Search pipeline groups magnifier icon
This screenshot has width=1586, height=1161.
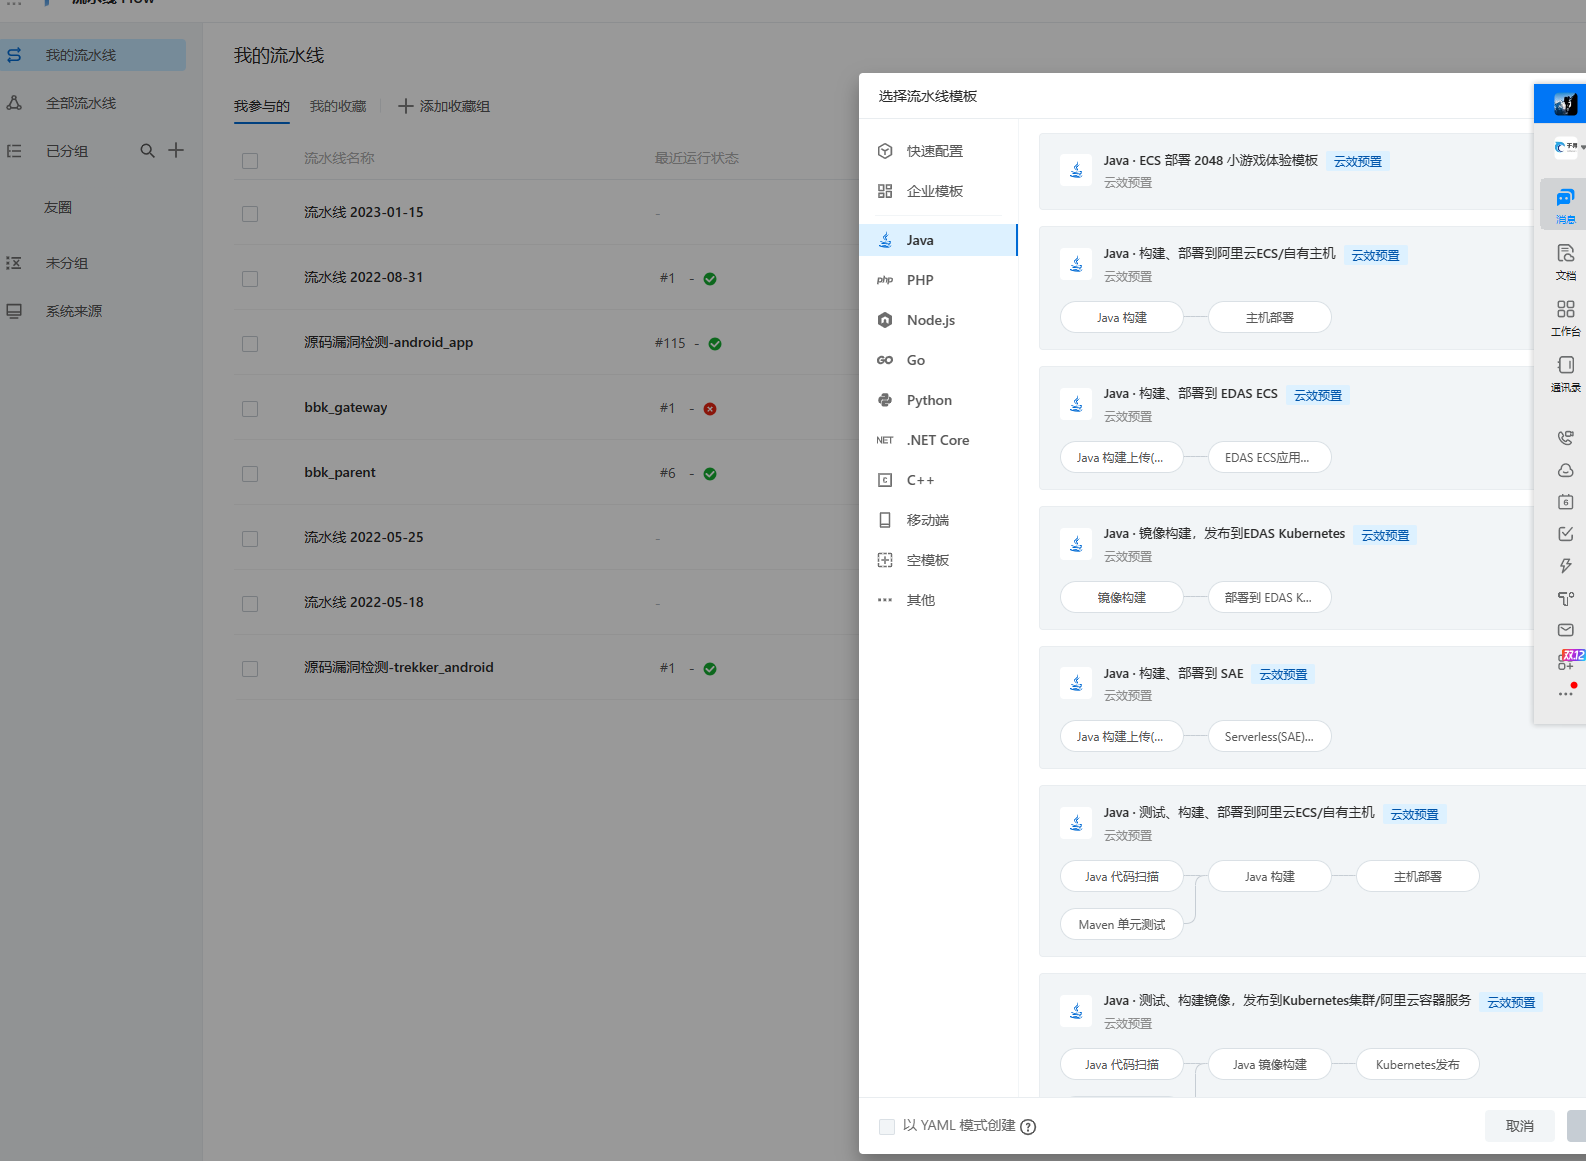coord(147,150)
